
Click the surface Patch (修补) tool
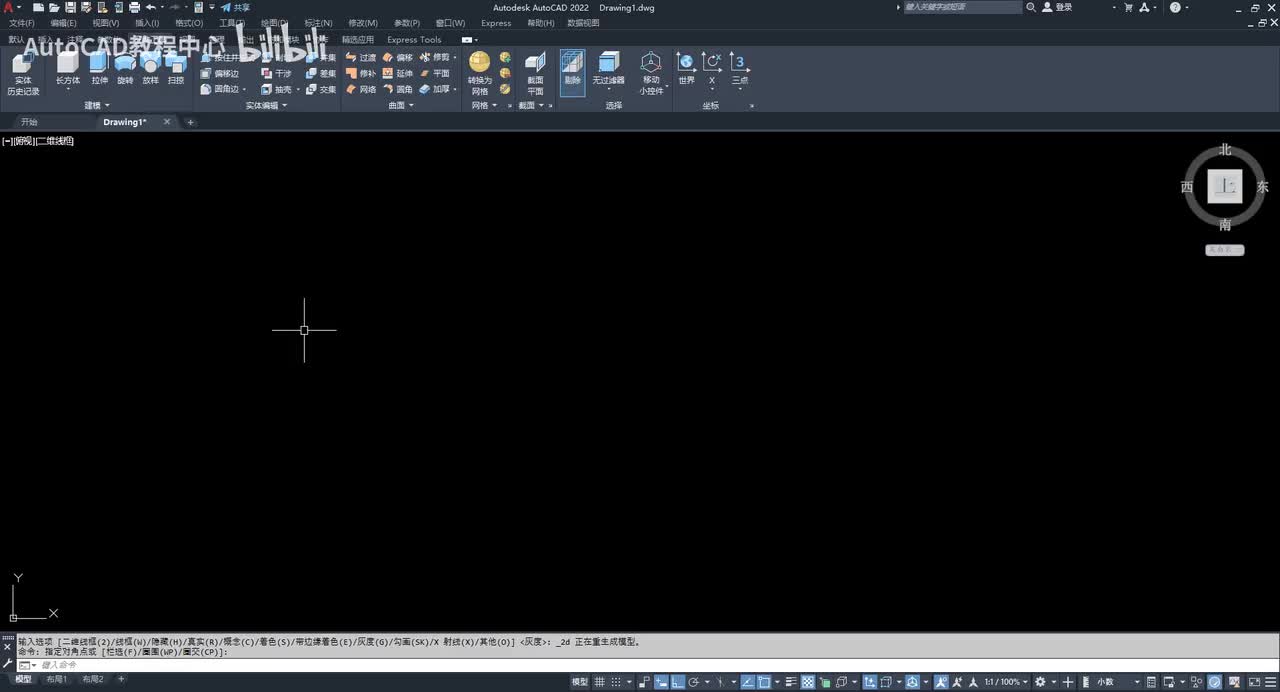pyautogui.click(x=361, y=74)
